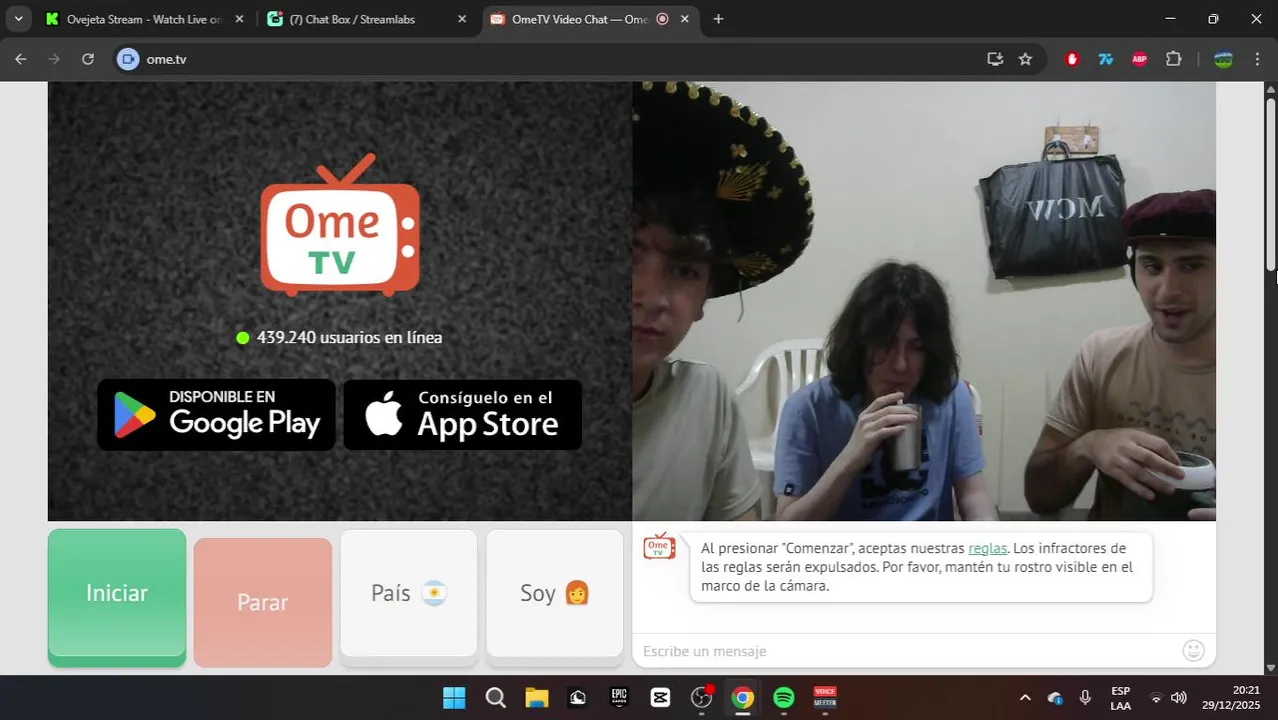The height and width of the screenshot is (720, 1278).
Task: Reload the ome.tv page
Action: pos(88,59)
